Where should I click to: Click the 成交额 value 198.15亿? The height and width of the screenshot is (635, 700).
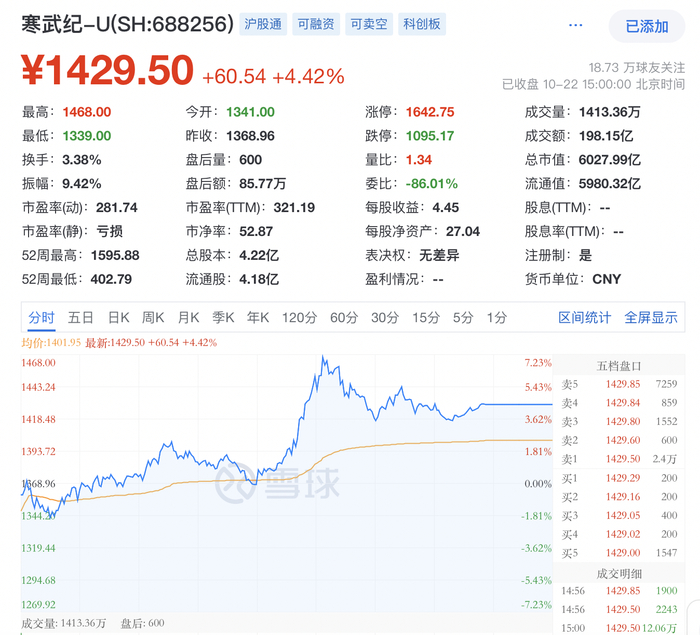[606, 136]
